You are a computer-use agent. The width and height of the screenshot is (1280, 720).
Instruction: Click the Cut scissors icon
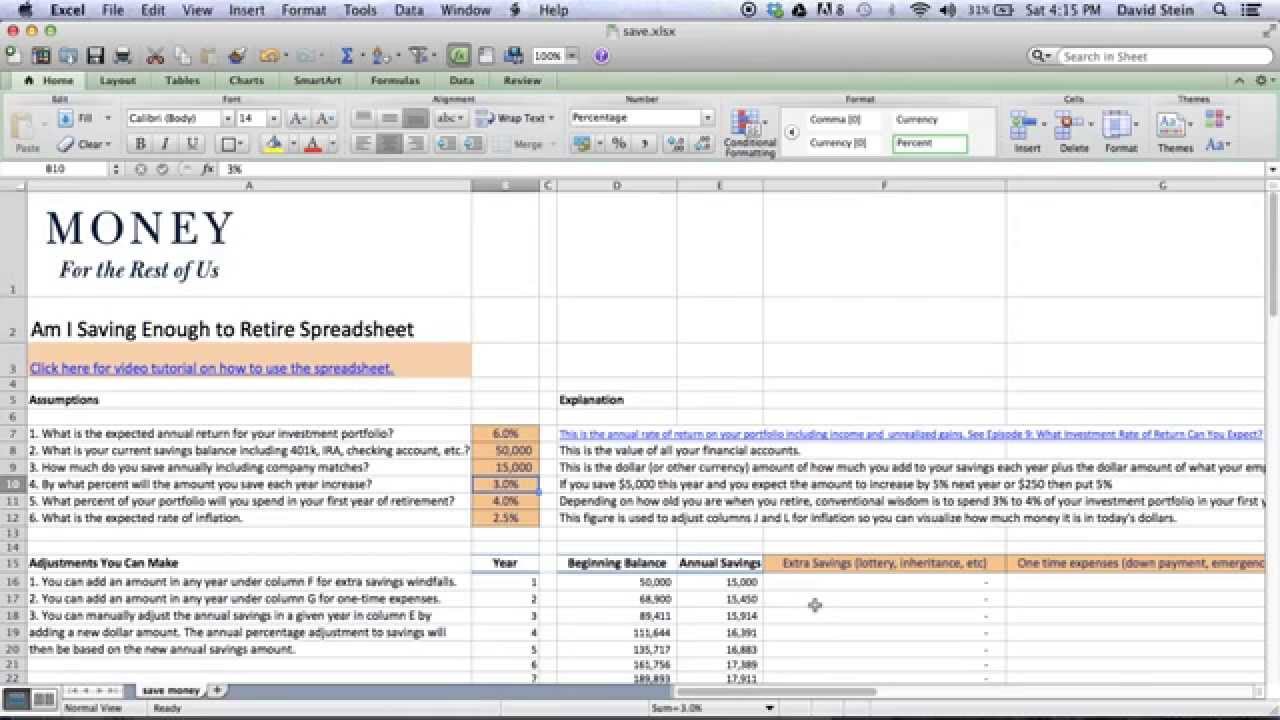pyautogui.click(x=155, y=56)
